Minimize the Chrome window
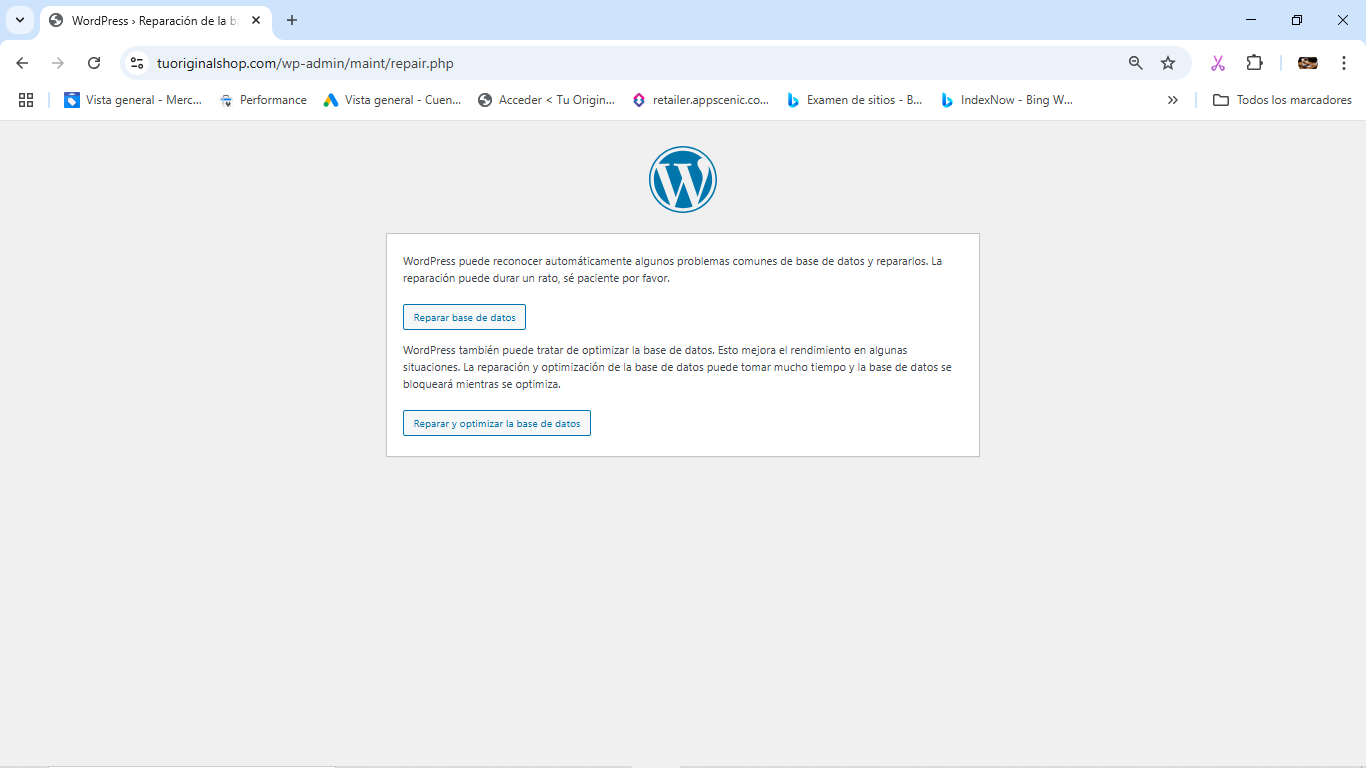 (1251, 20)
